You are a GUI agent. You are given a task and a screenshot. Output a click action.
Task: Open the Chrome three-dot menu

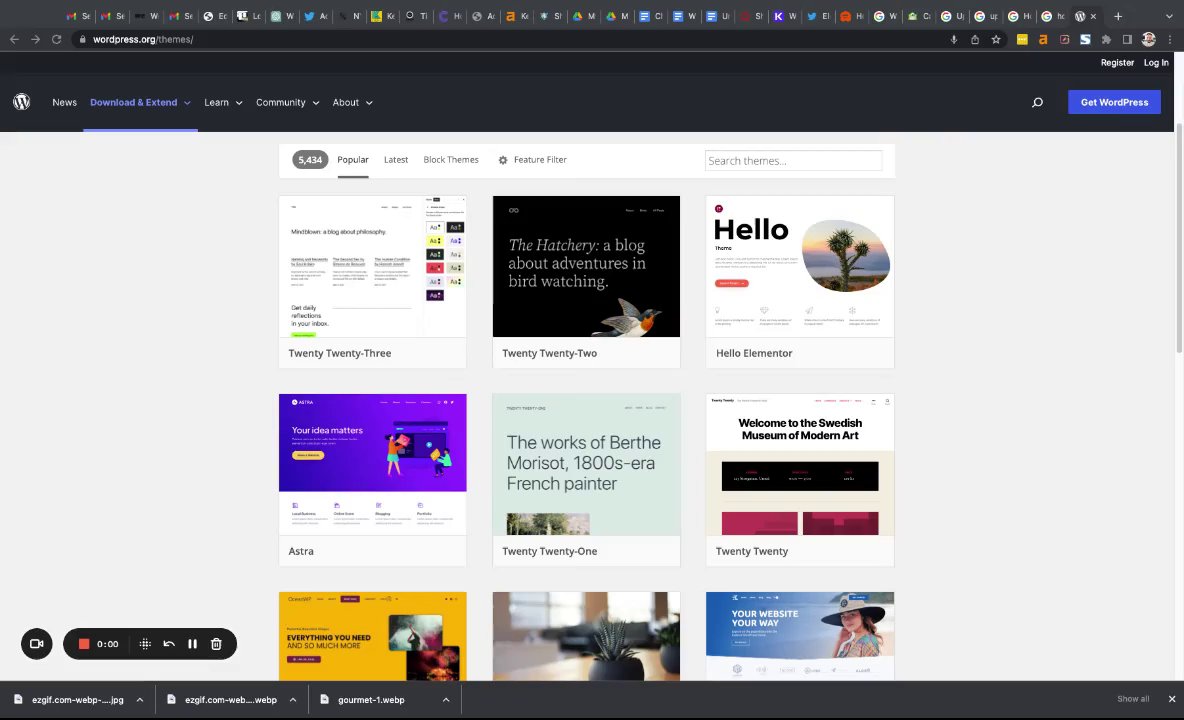point(1170,39)
